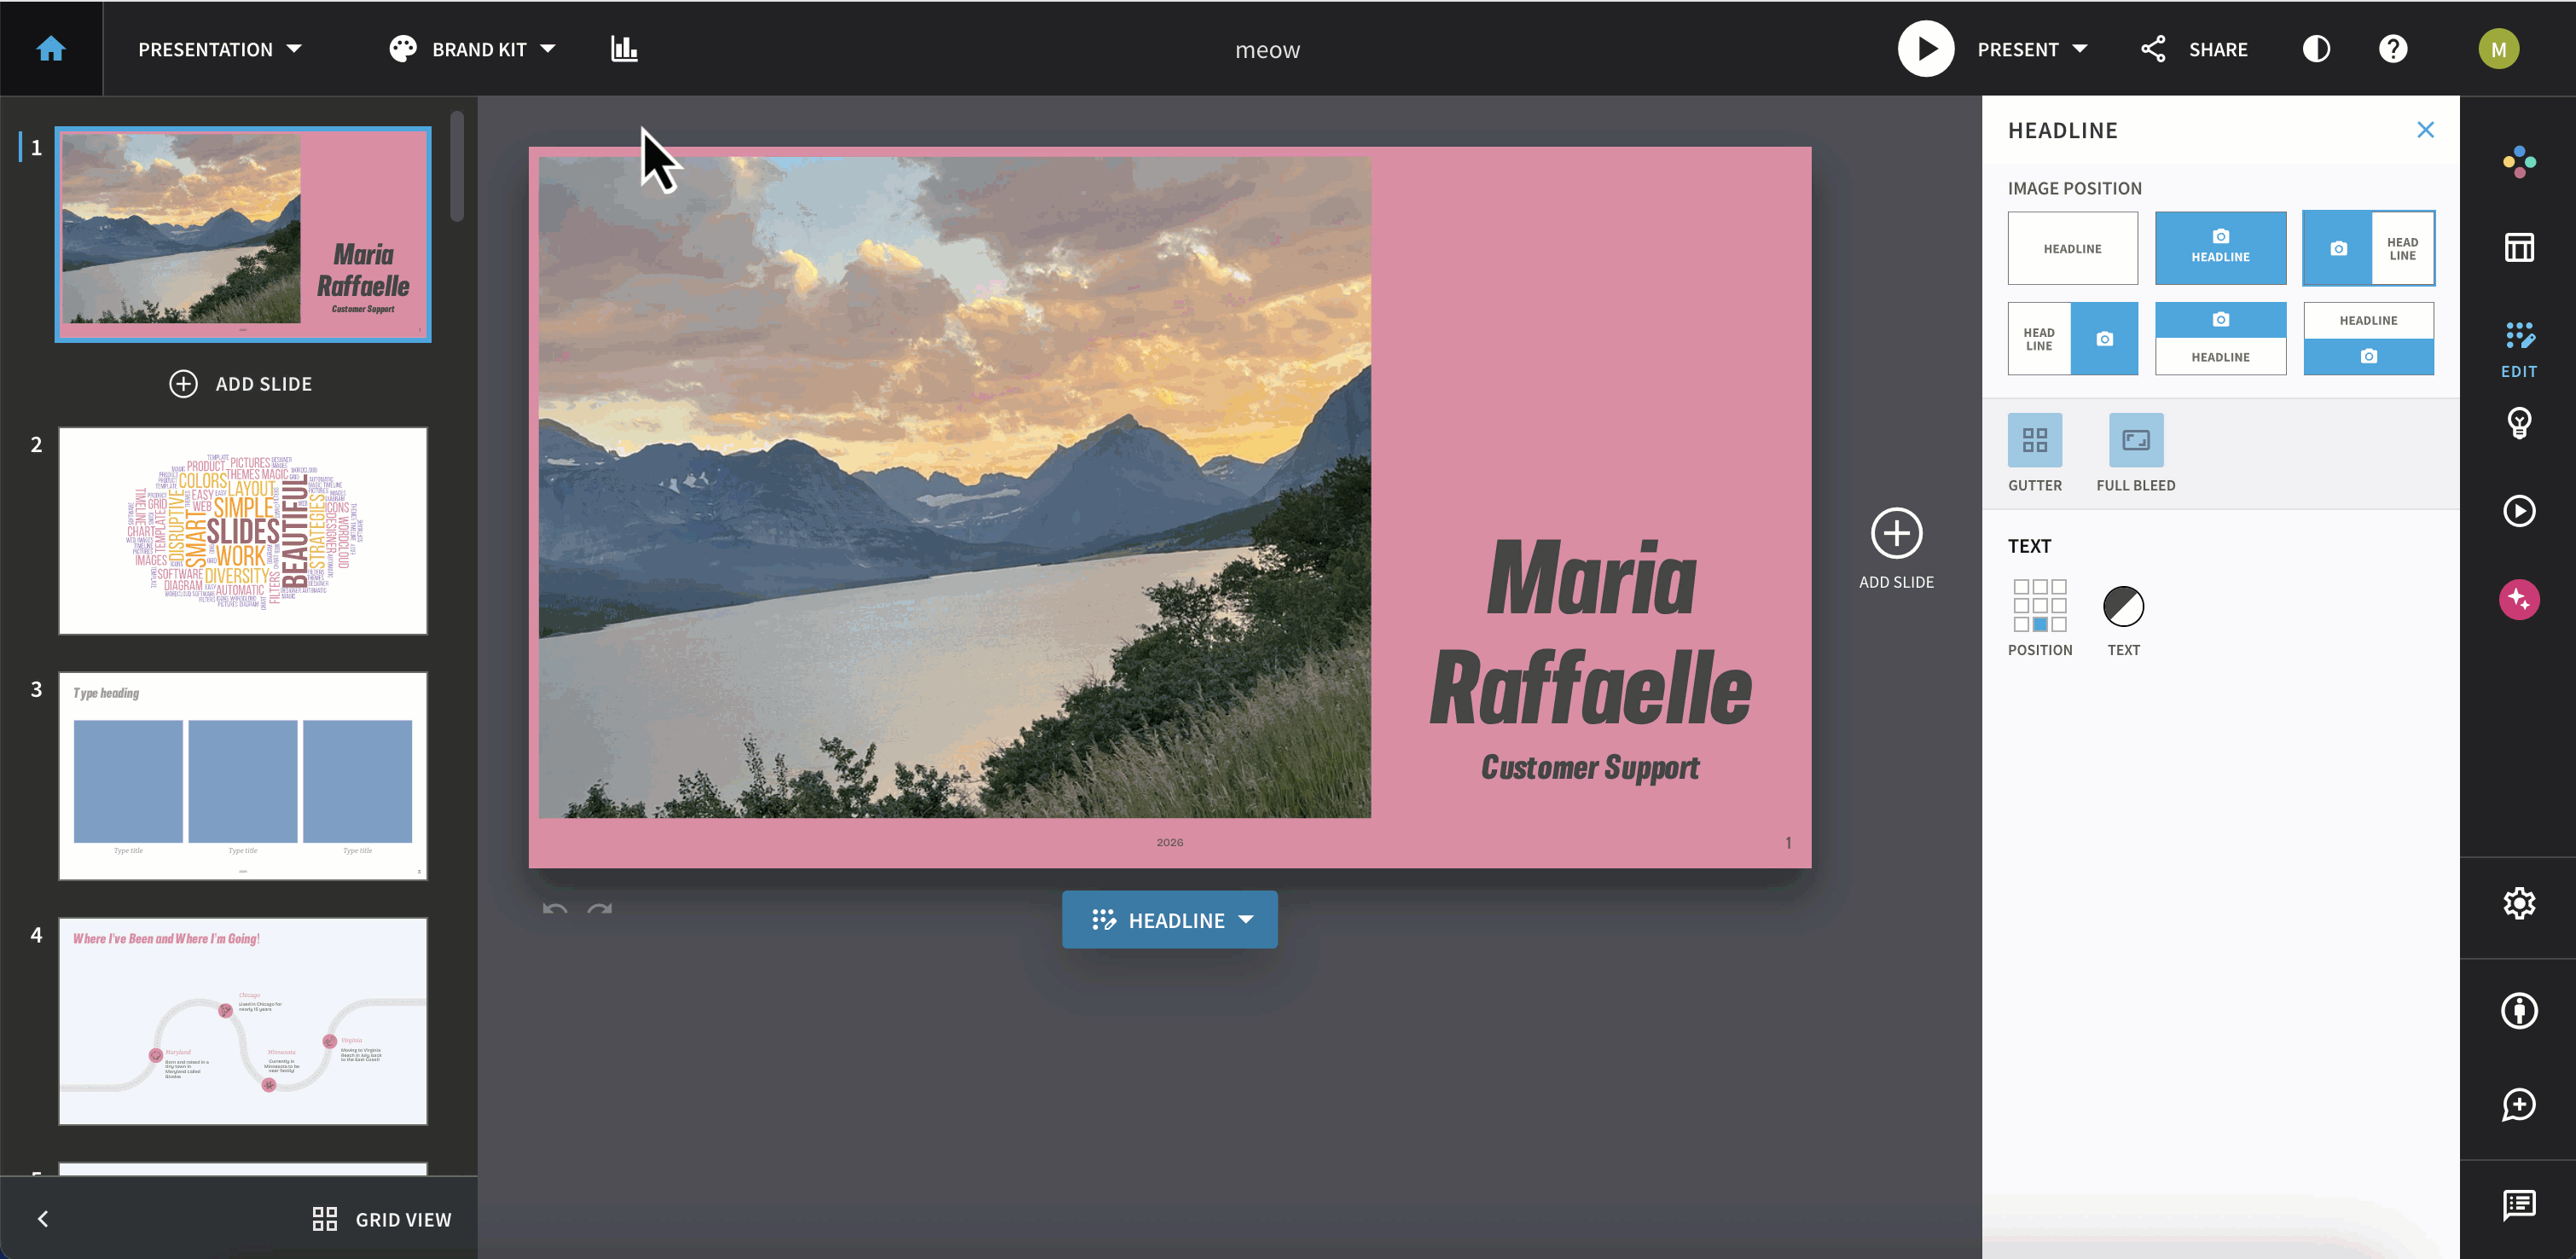
Task: Collapse the slide panel with the left chevron
Action: [x=43, y=1218]
